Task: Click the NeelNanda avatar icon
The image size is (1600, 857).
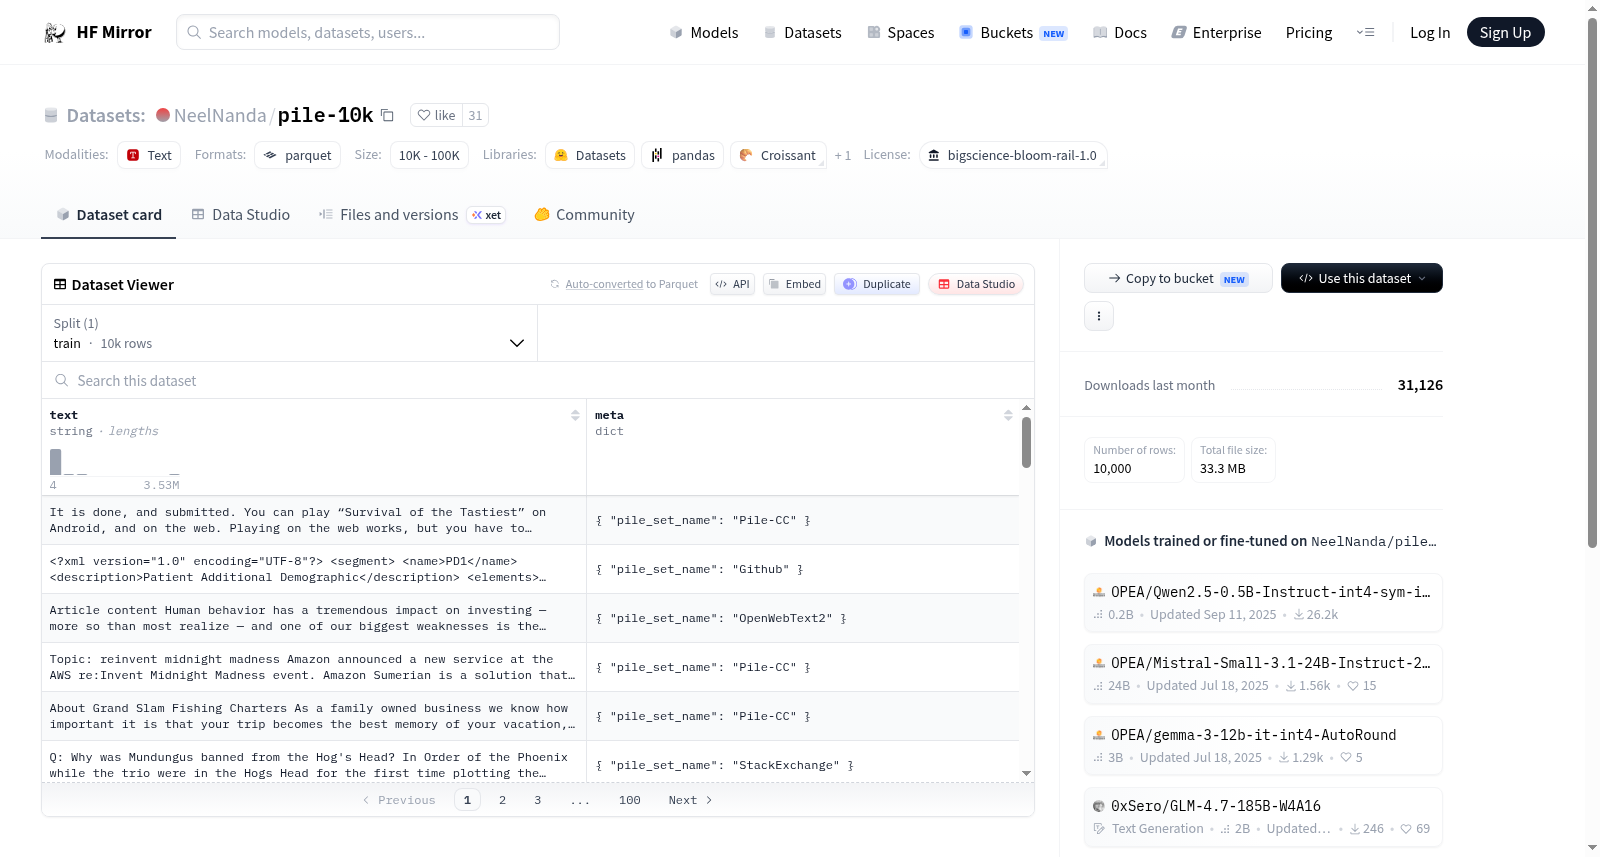Action: click(163, 115)
